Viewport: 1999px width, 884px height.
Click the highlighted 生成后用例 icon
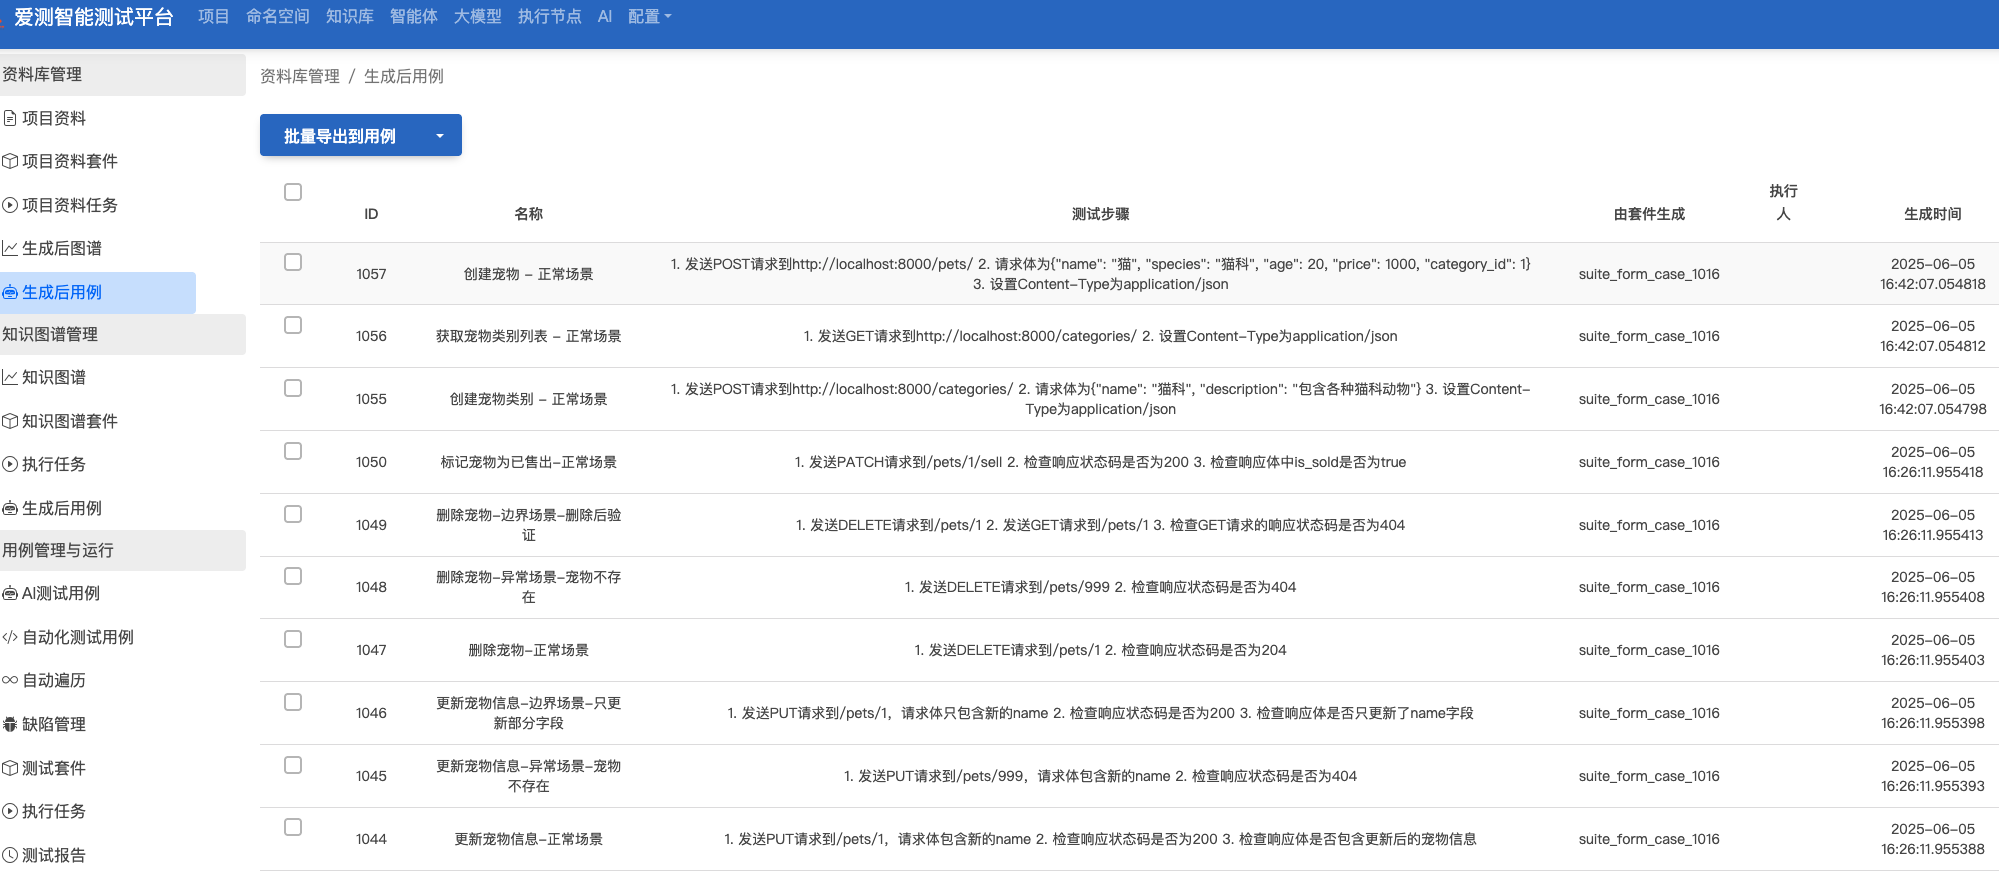point(10,292)
